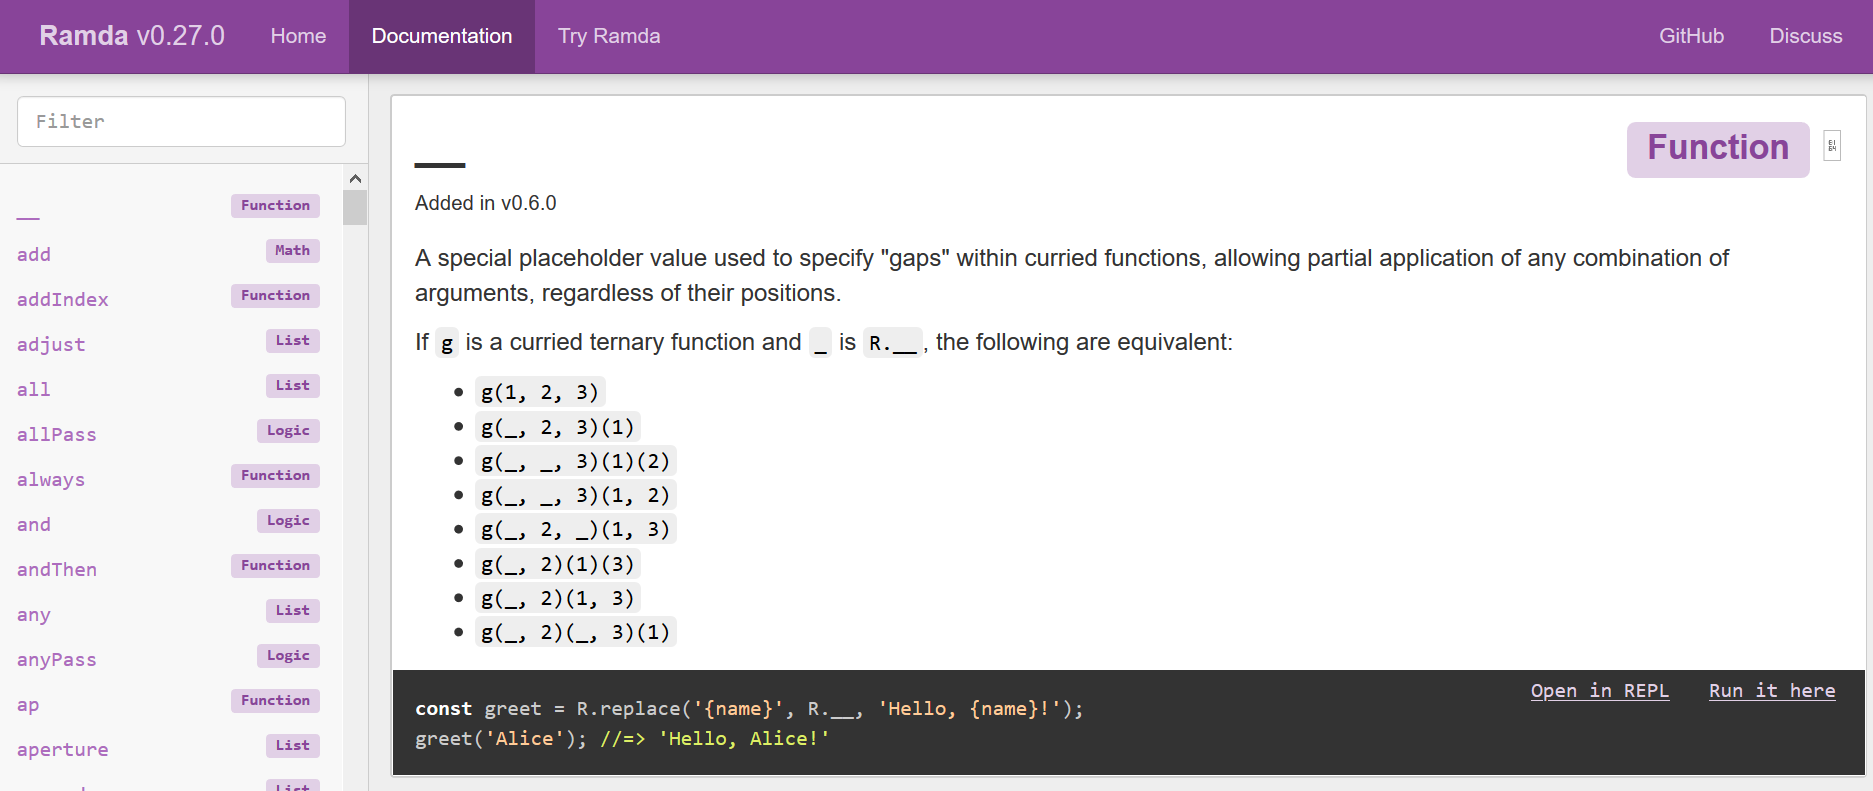Click the Logic tag beside allPass
The width and height of the screenshot is (1873, 791).
[x=288, y=431]
